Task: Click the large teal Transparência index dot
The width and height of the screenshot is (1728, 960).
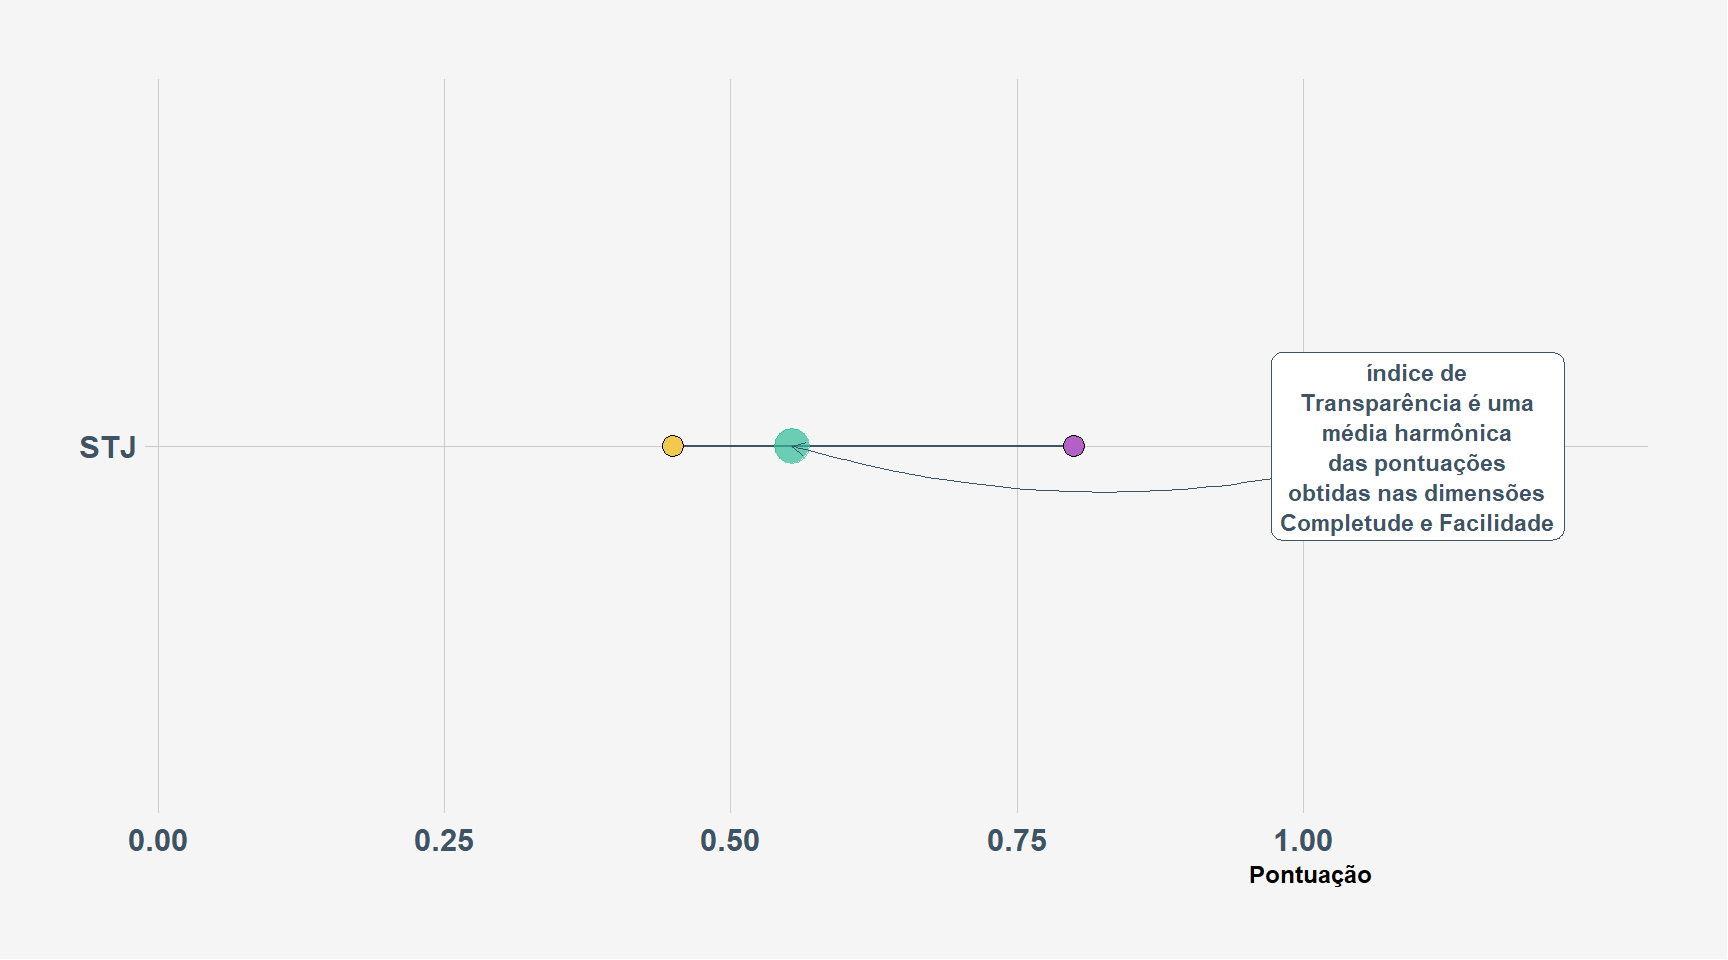Action: [791, 446]
